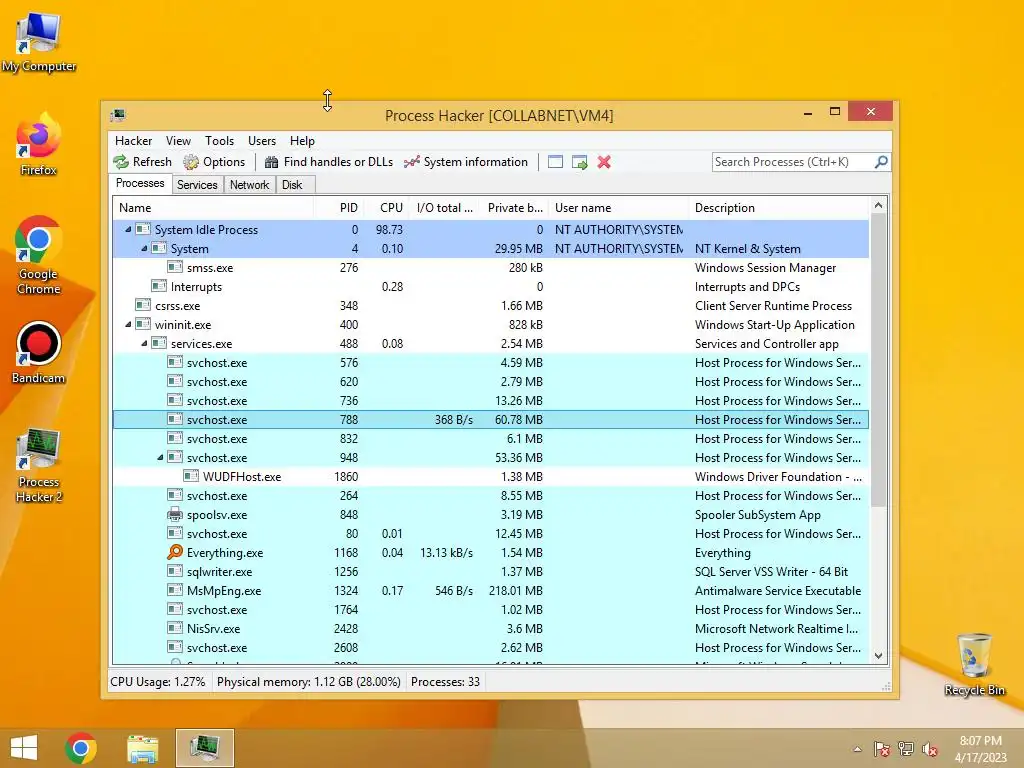Image resolution: width=1024 pixels, height=768 pixels.
Task: Open the Tools menu
Action: pos(219,141)
